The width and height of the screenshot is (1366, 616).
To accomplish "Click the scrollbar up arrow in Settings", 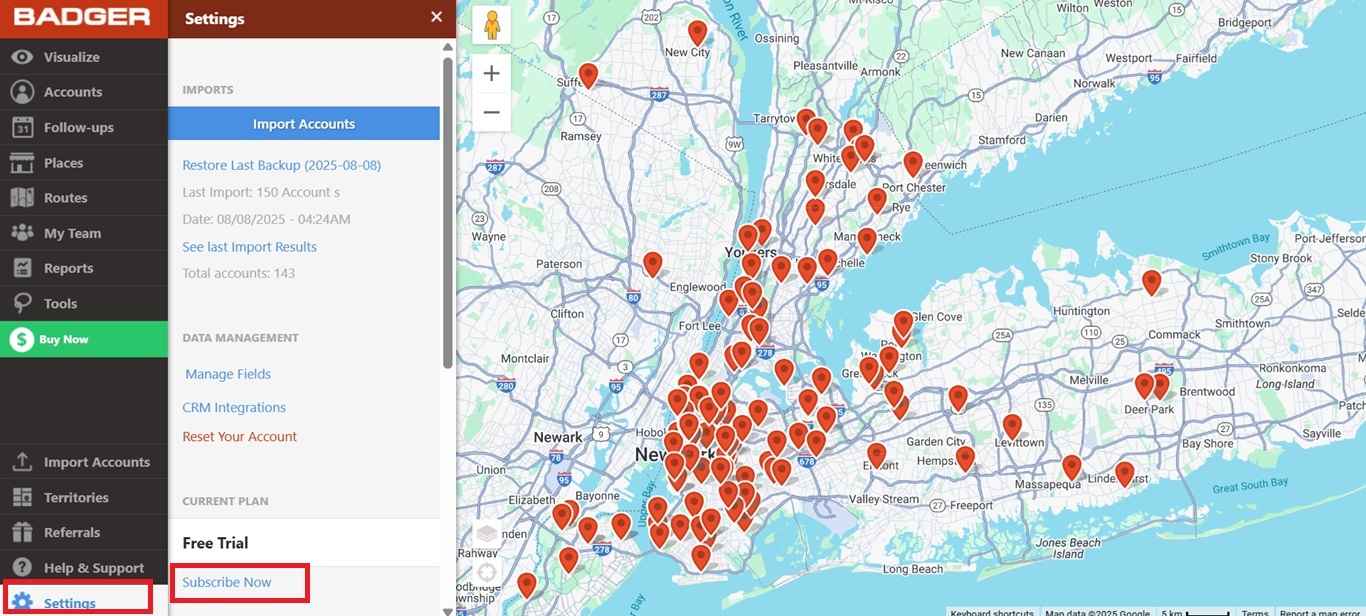I will pos(448,47).
